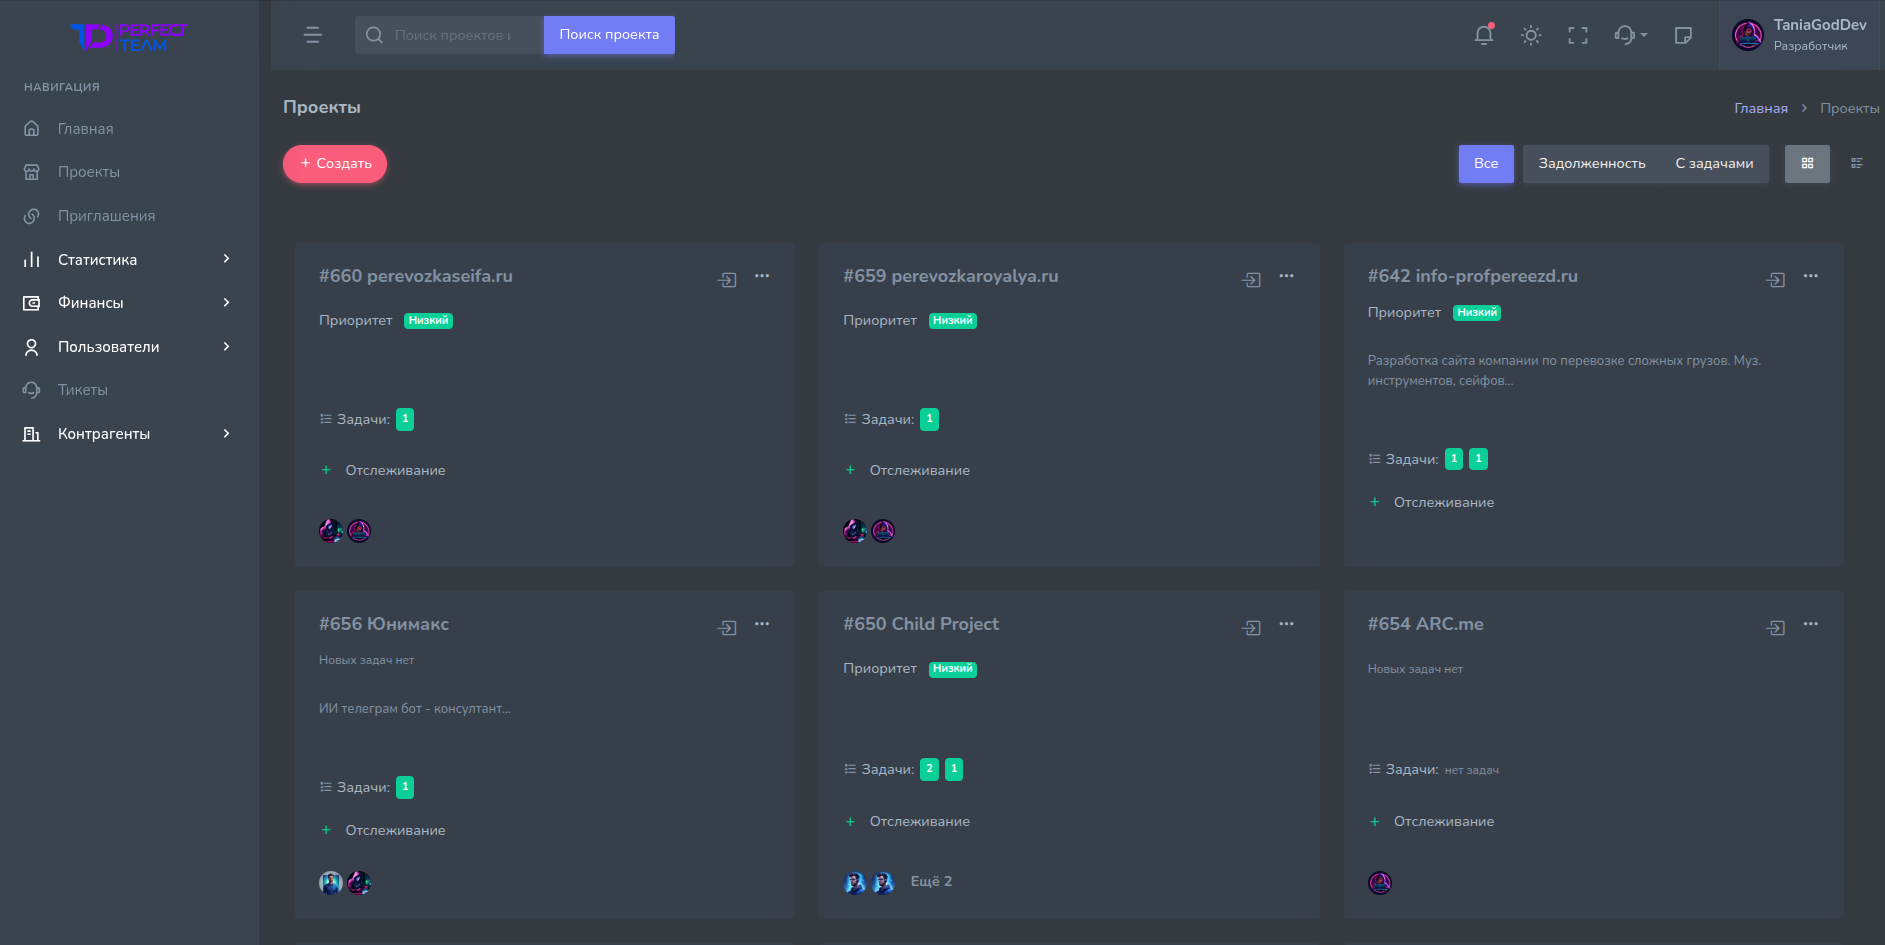
Task: Expand Пользователи sidebar section
Action: [x=129, y=347]
